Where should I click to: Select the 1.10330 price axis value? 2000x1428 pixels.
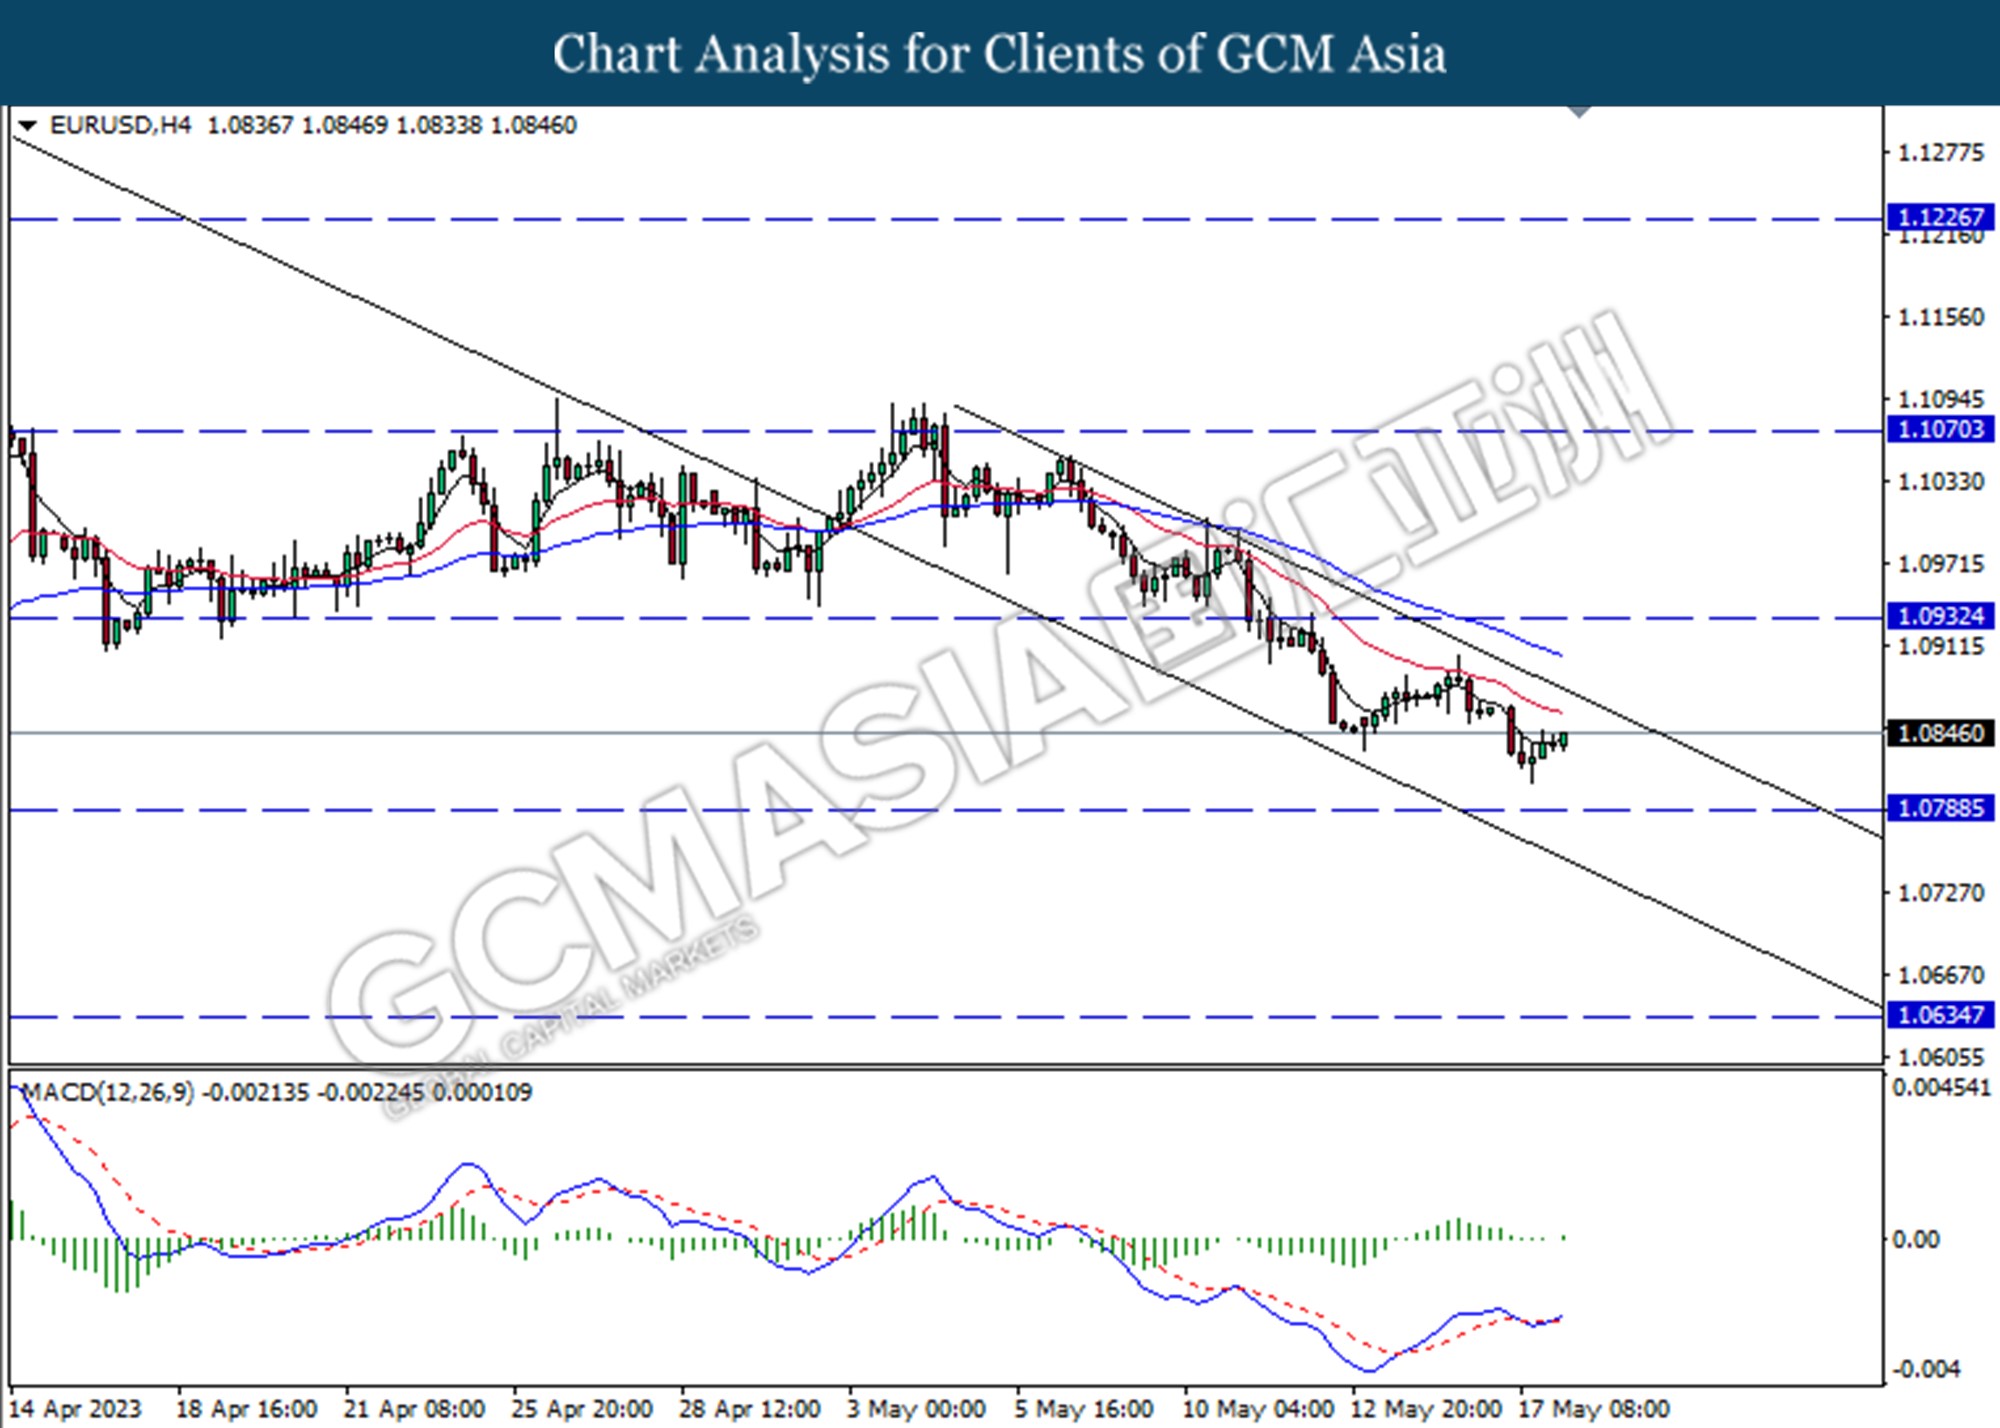pos(1940,482)
